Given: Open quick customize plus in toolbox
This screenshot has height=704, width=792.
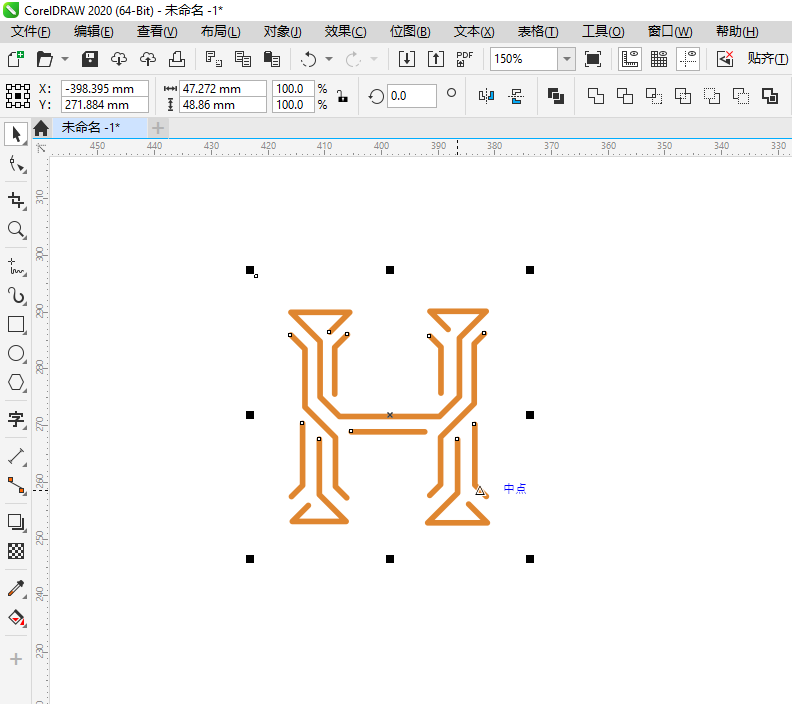Looking at the screenshot, I should (16, 659).
